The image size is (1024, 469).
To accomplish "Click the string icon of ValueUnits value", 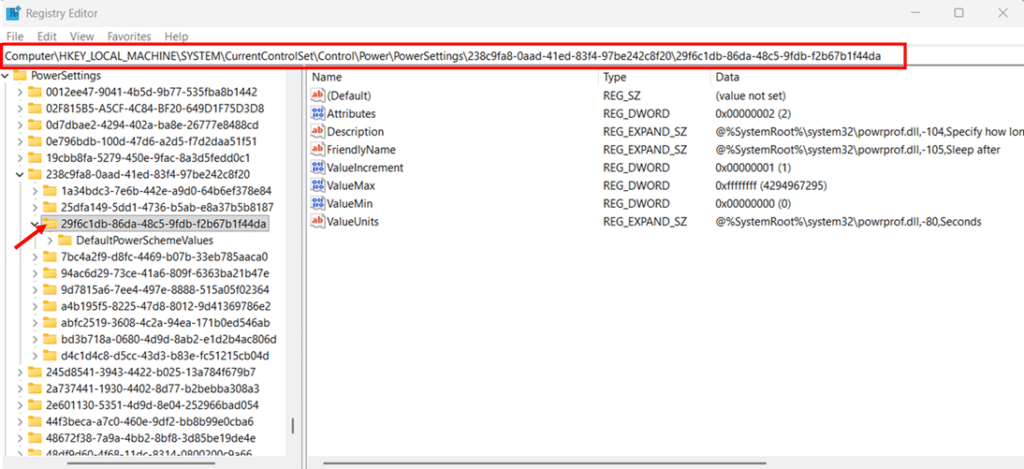I will tap(318, 221).
